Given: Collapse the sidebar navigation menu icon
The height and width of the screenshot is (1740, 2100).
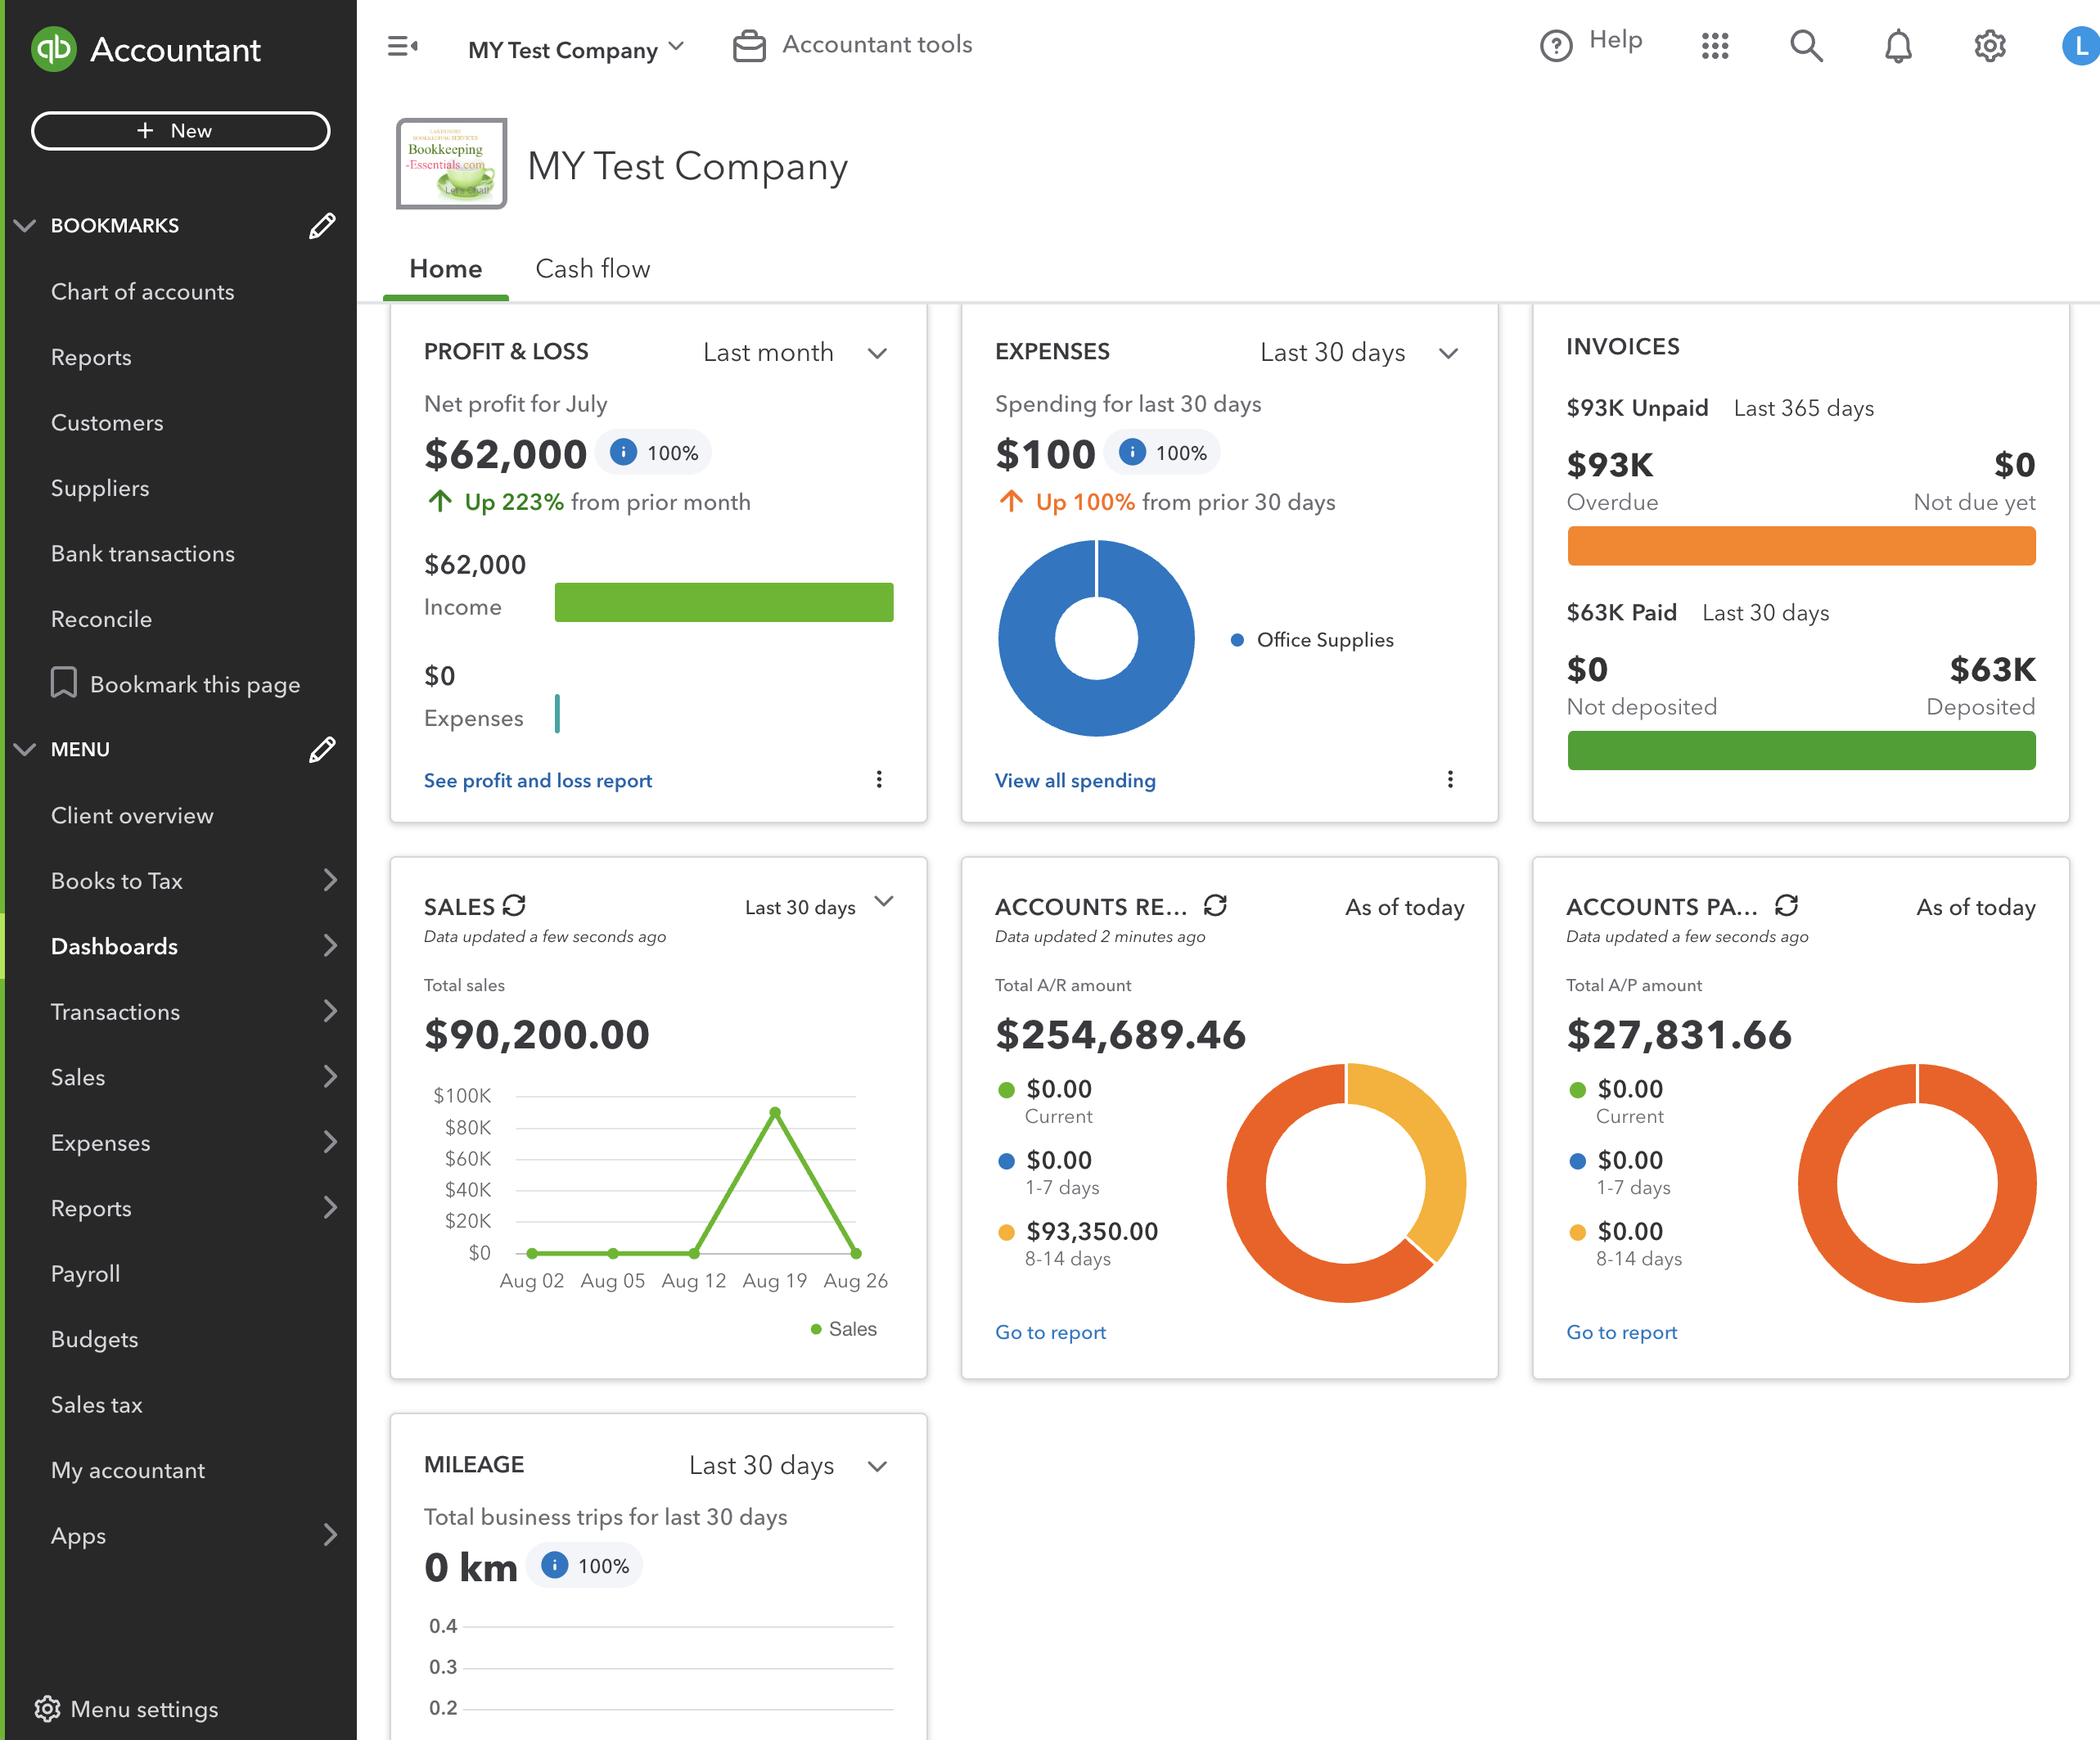Looking at the screenshot, I should [402, 46].
